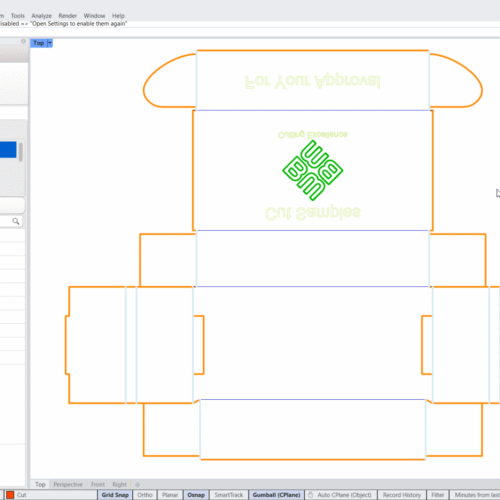This screenshot has height=500, width=500.
Task: Open the Tools menu
Action: 18,16
